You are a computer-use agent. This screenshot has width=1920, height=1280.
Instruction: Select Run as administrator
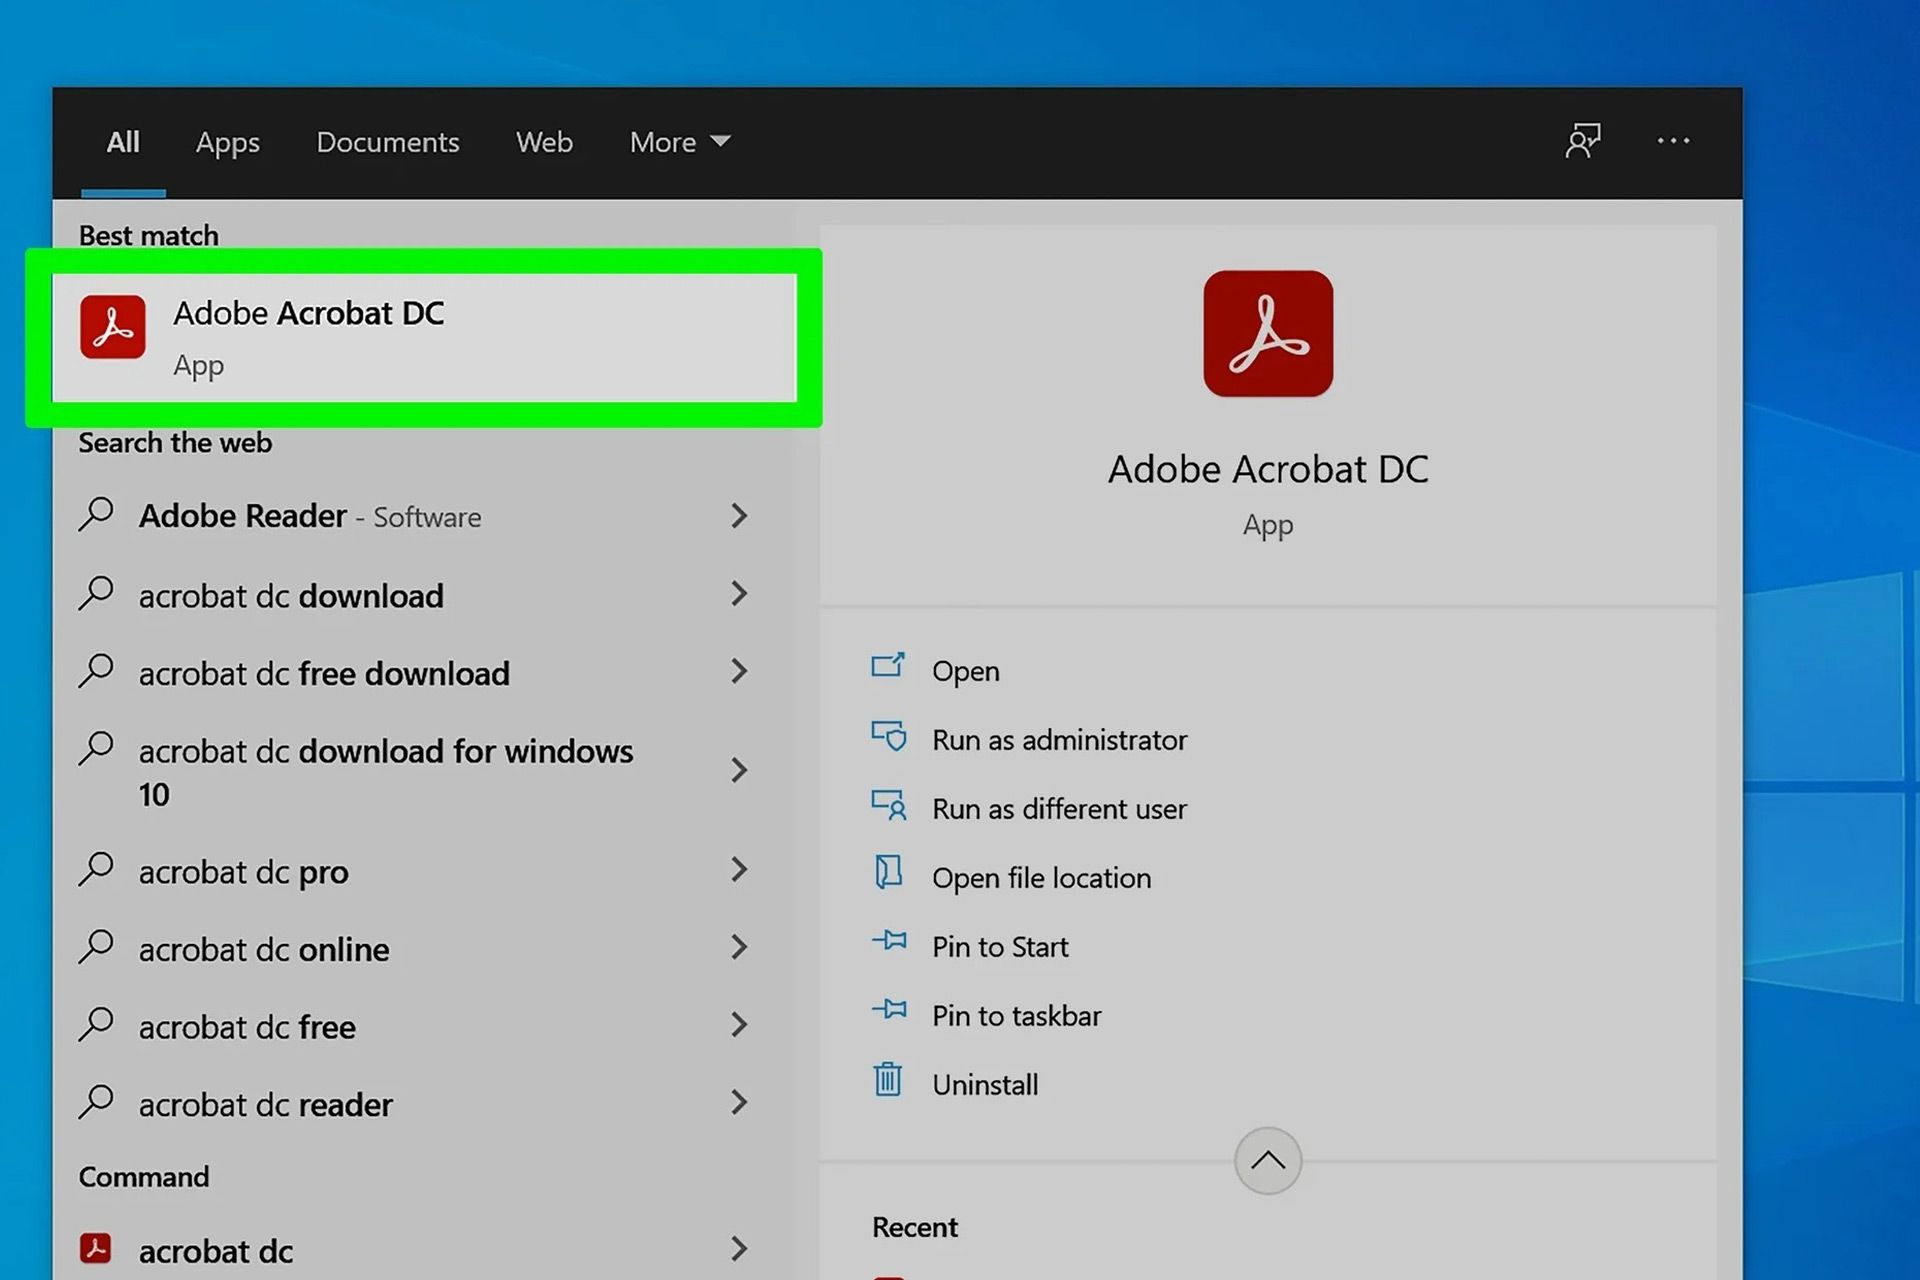click(1060, 740)
